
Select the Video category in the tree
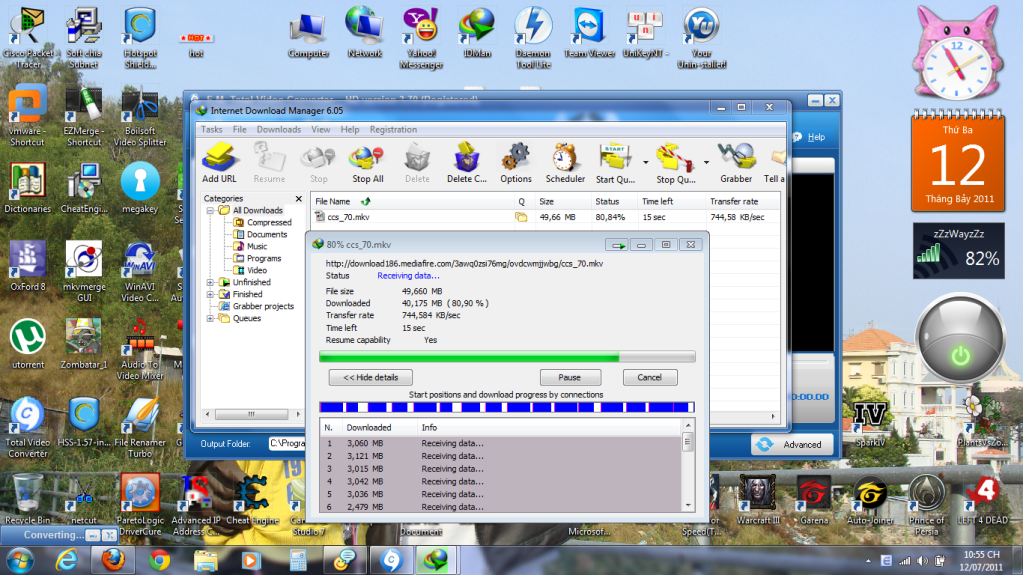pyautogui.click(x=256, y=271)
